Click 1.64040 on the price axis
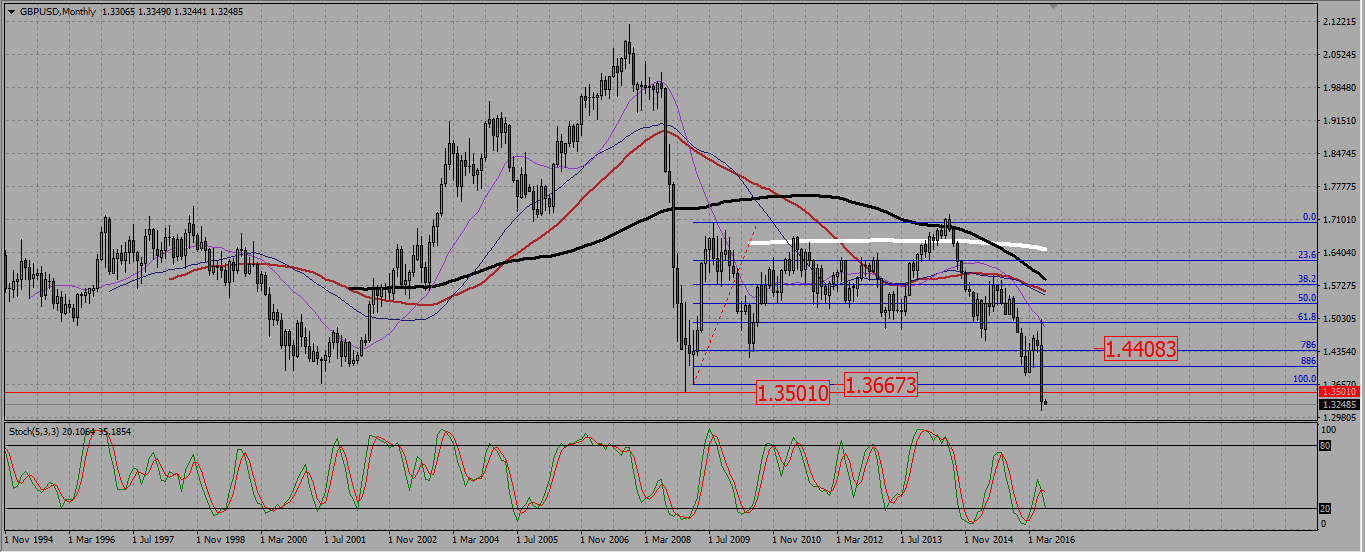The image size is (1365, 552). click(1342, 253)
